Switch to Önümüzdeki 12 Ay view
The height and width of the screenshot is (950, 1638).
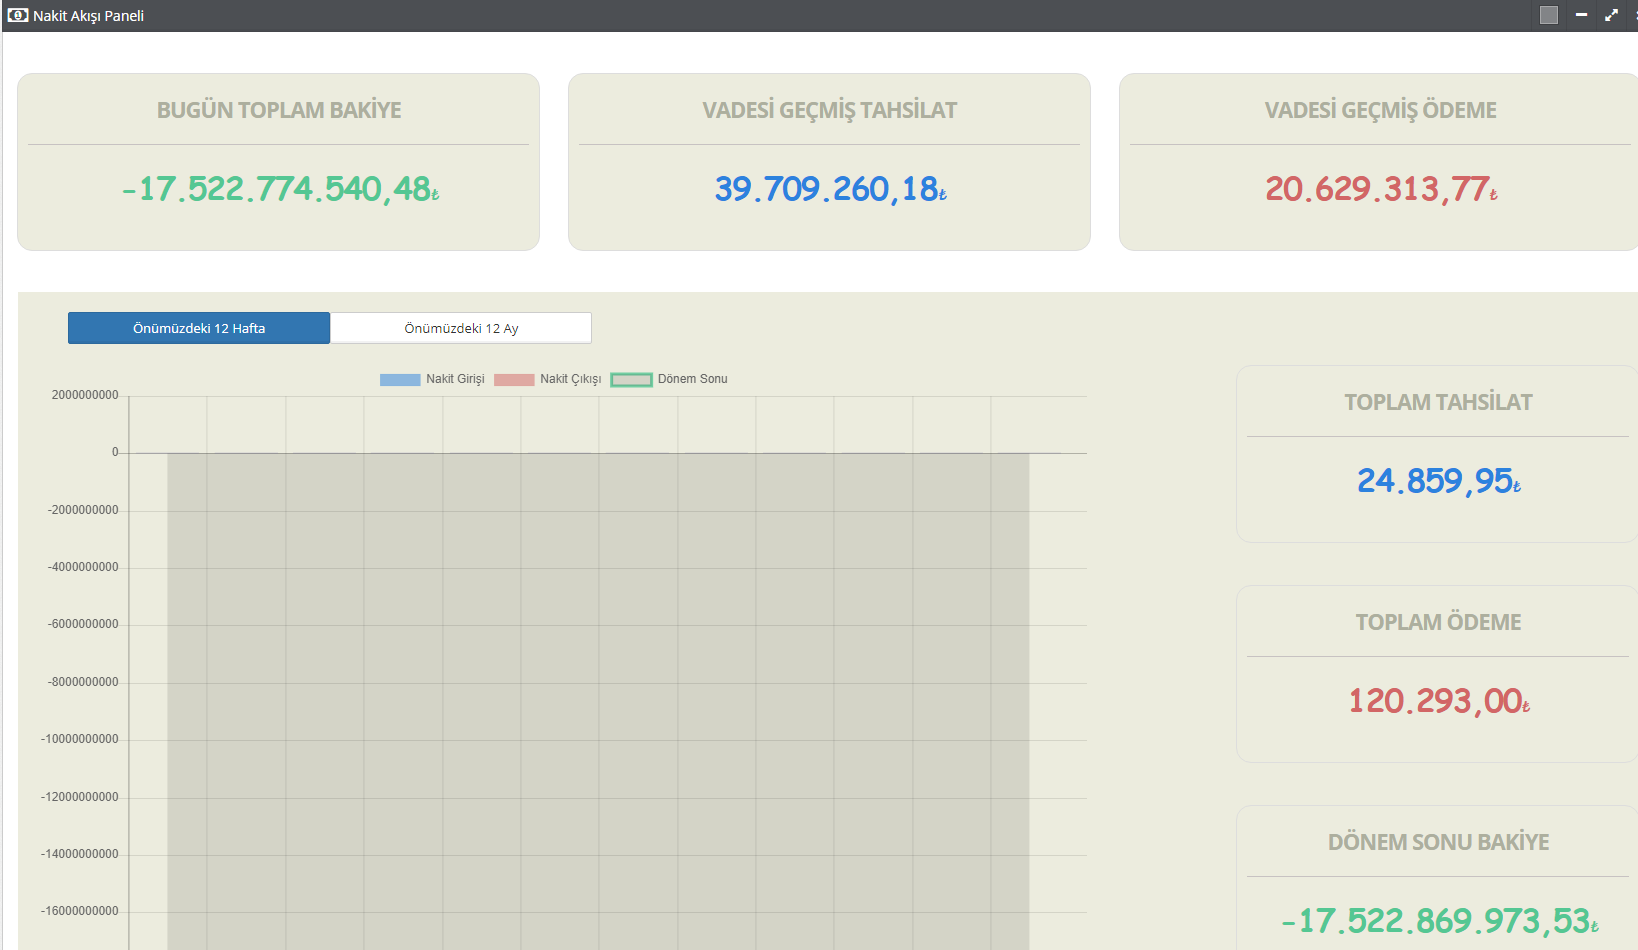tap(461, 328)
